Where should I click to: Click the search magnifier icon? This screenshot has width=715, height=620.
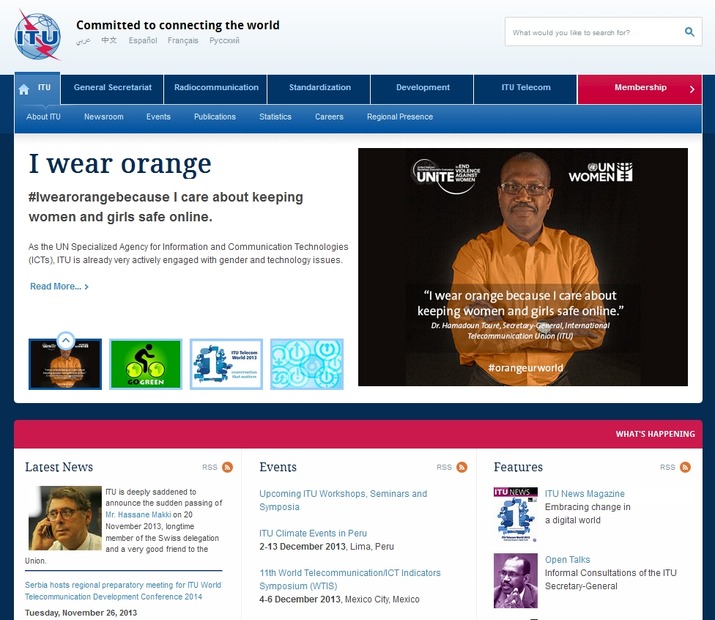[689, 32]
